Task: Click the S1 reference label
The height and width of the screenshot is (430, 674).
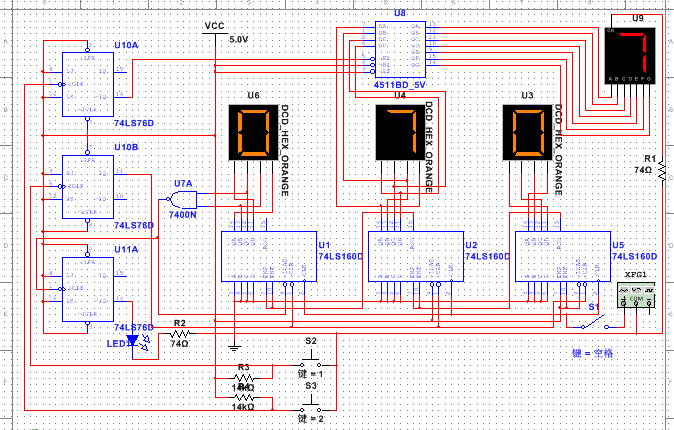Action: [594, 307]
